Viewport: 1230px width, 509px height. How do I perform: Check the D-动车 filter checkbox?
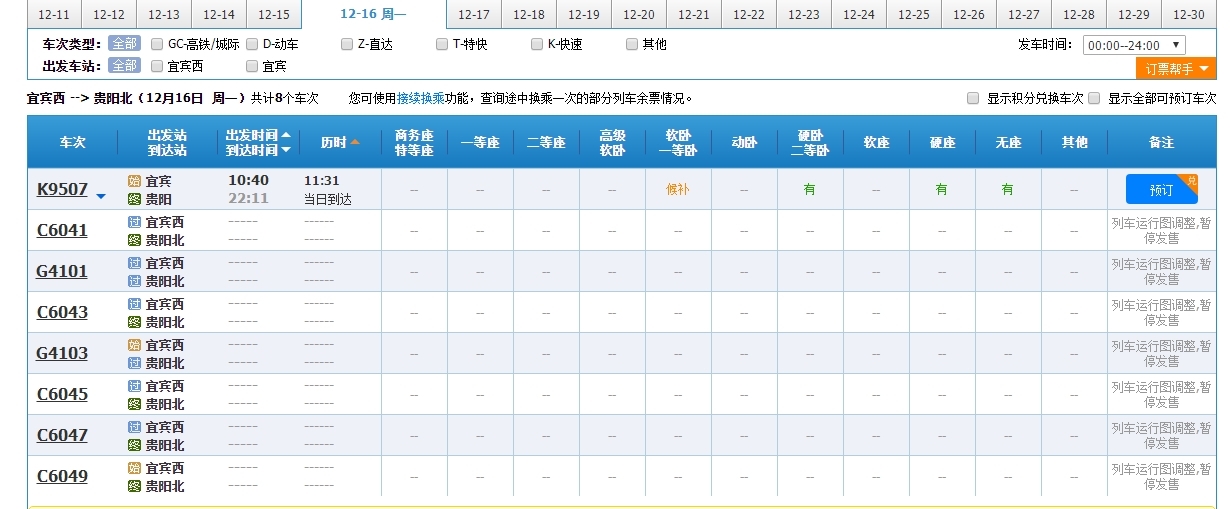pos(252,44)
